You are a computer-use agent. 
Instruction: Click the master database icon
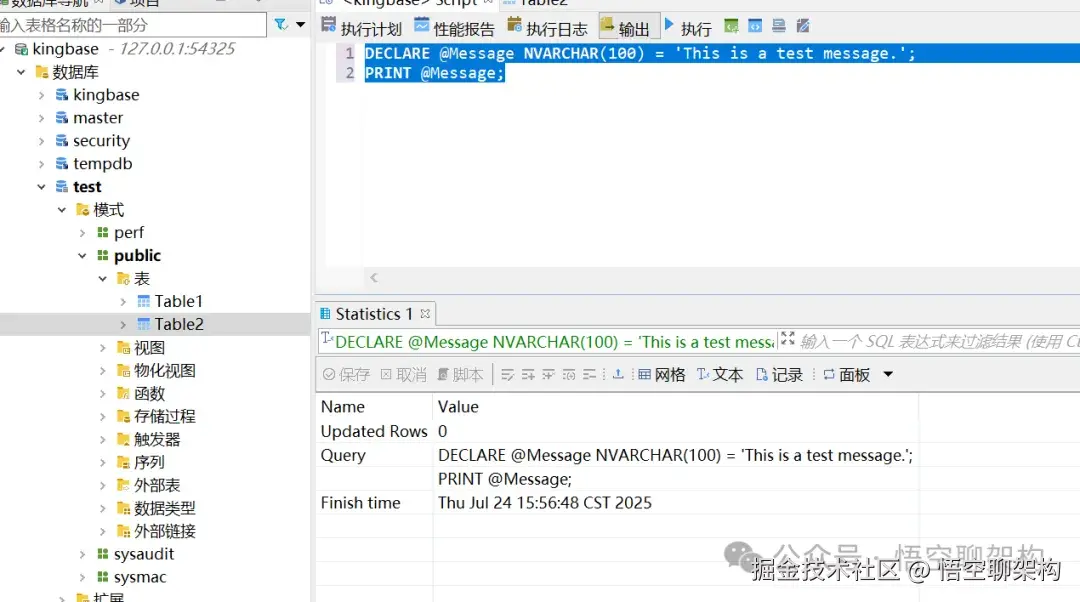point(62,118)
